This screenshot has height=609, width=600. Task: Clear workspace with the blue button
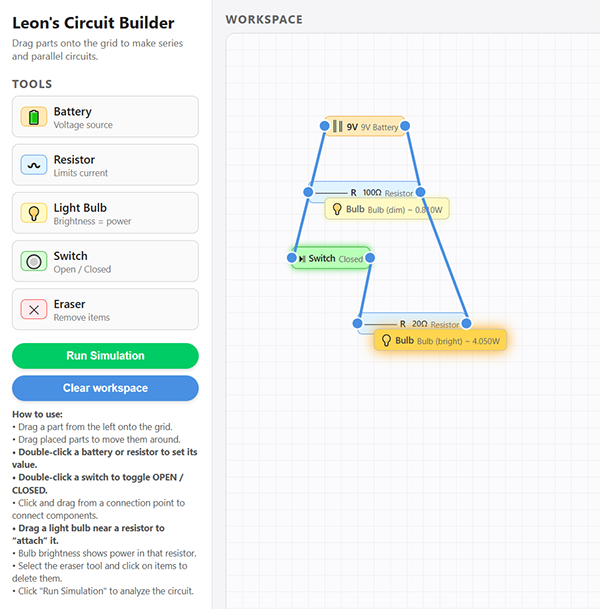105,388
